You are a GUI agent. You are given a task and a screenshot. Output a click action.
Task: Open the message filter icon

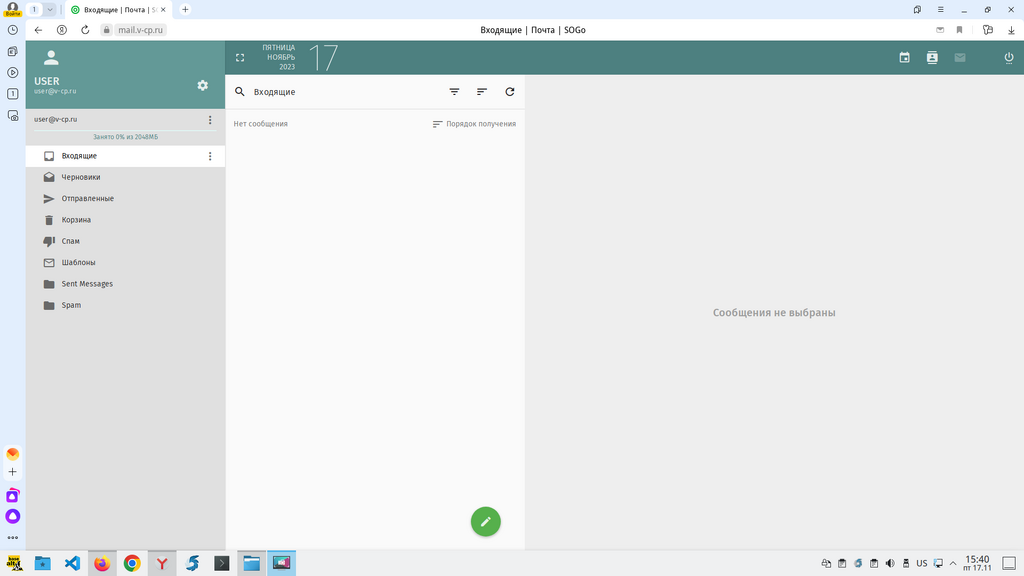tap(454, 92)
